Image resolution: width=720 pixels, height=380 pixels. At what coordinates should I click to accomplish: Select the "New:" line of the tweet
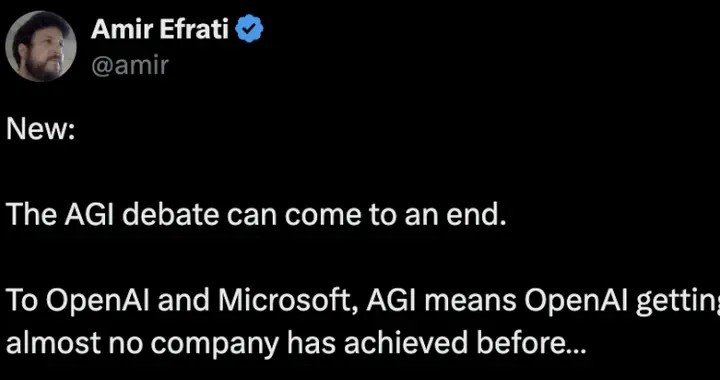pyautogui.click(x=40, y=131)
